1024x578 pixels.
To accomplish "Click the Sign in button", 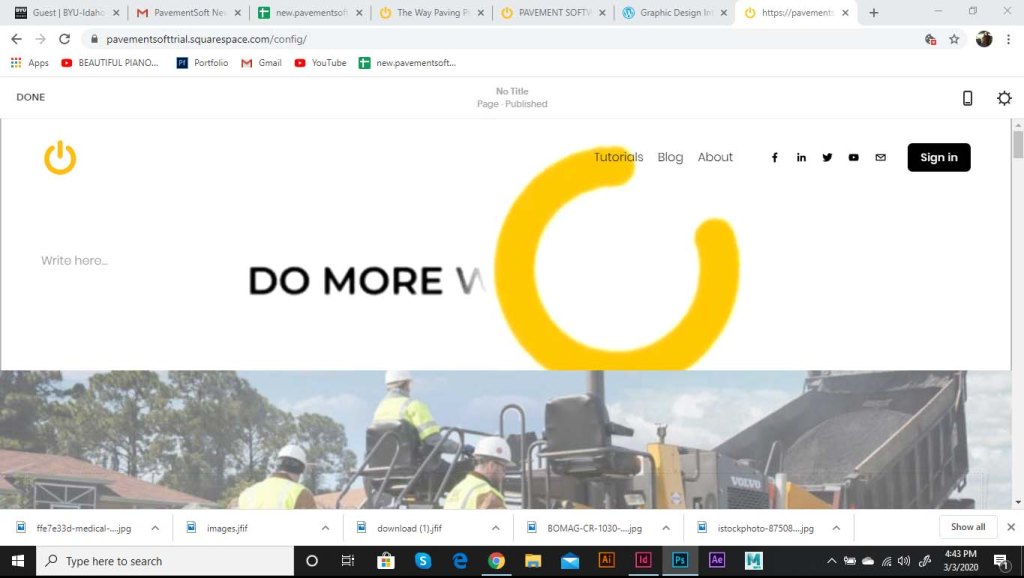I will tap(938, 157).
